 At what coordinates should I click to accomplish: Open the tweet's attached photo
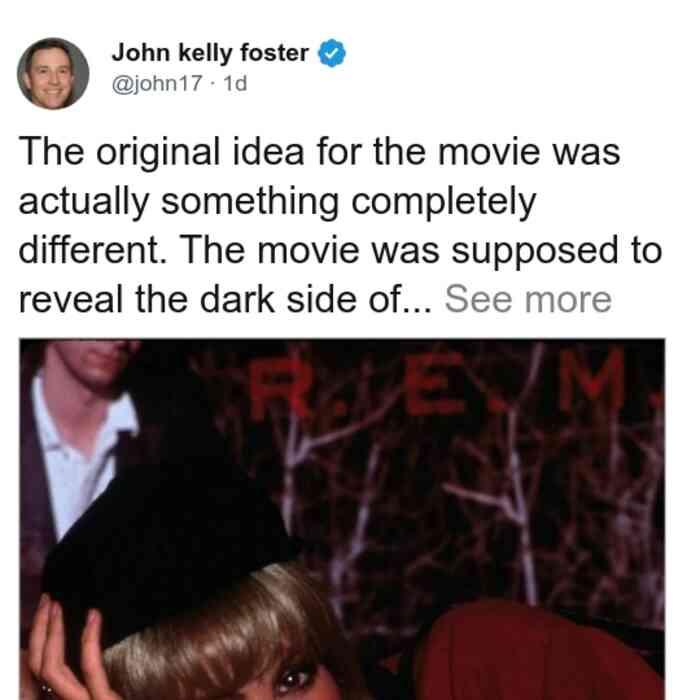[342, 519]
